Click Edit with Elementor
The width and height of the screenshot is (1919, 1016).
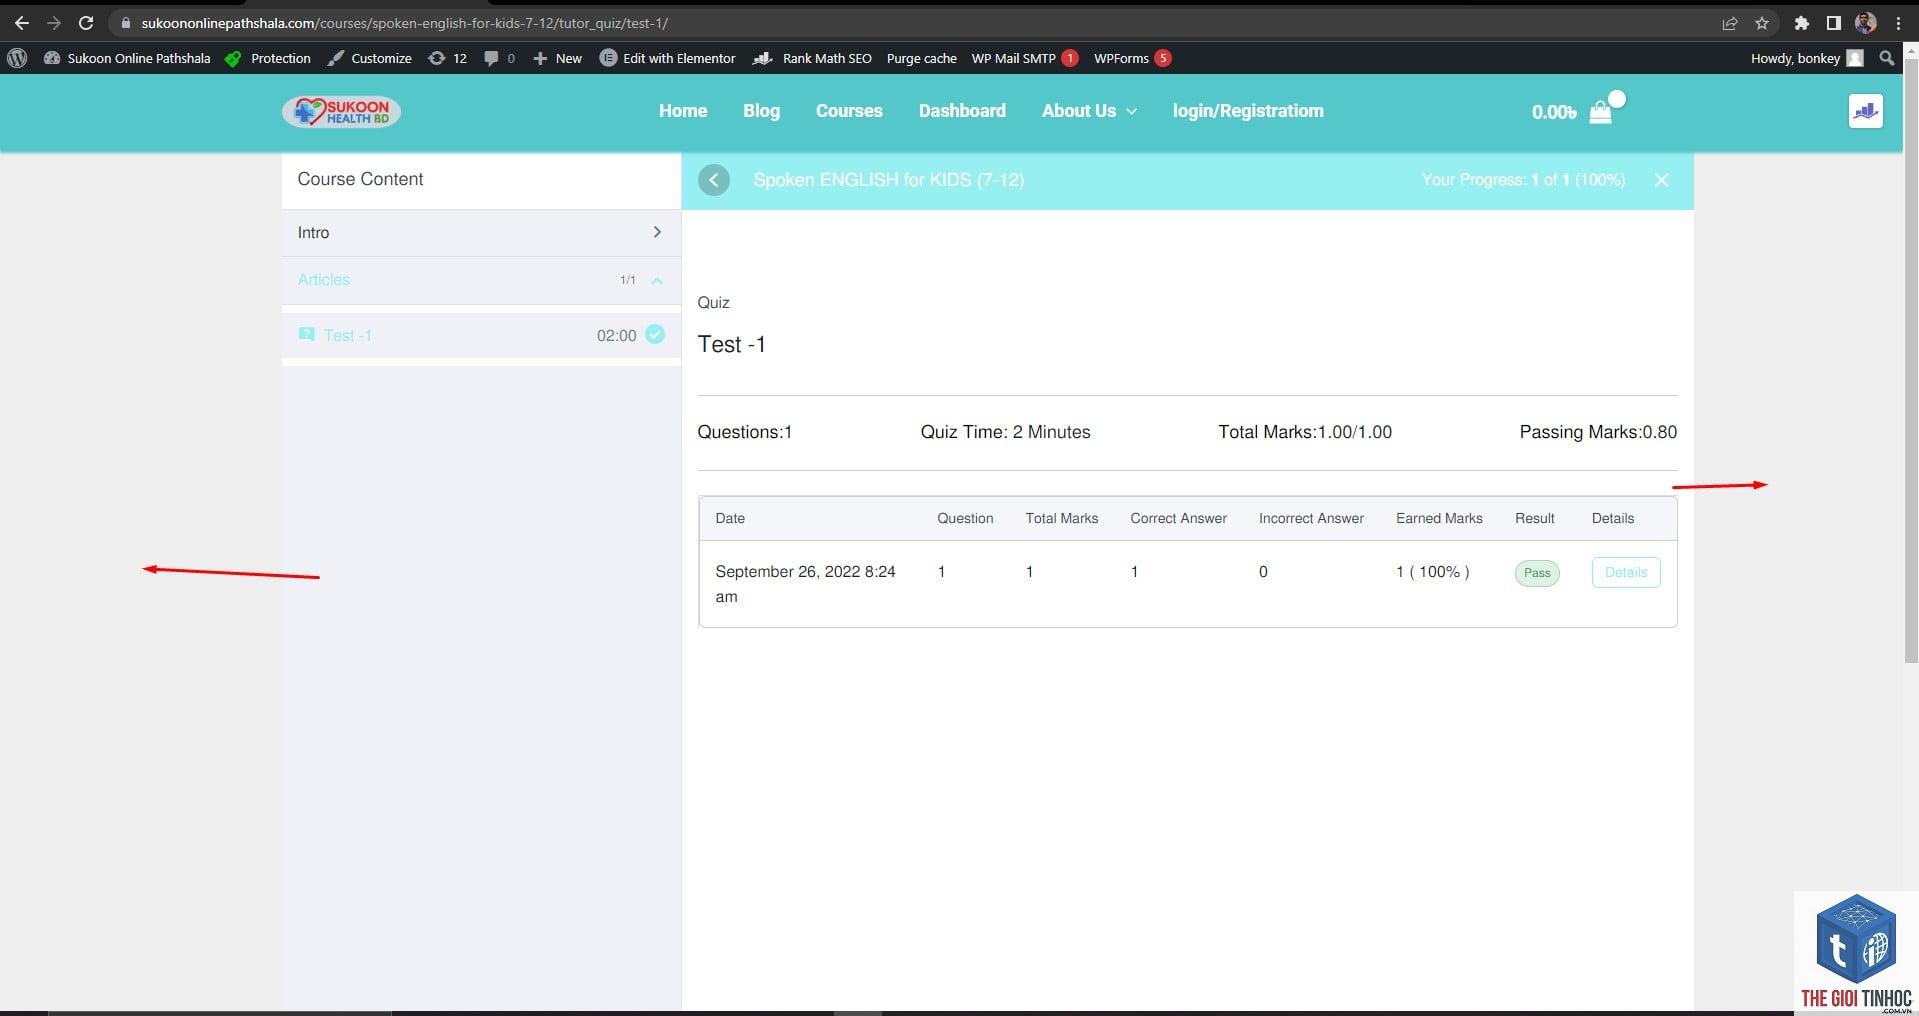667,58
